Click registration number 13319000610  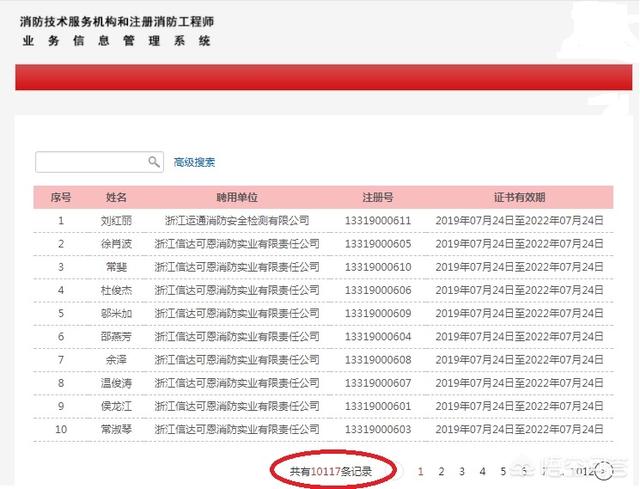coord(378,267)
